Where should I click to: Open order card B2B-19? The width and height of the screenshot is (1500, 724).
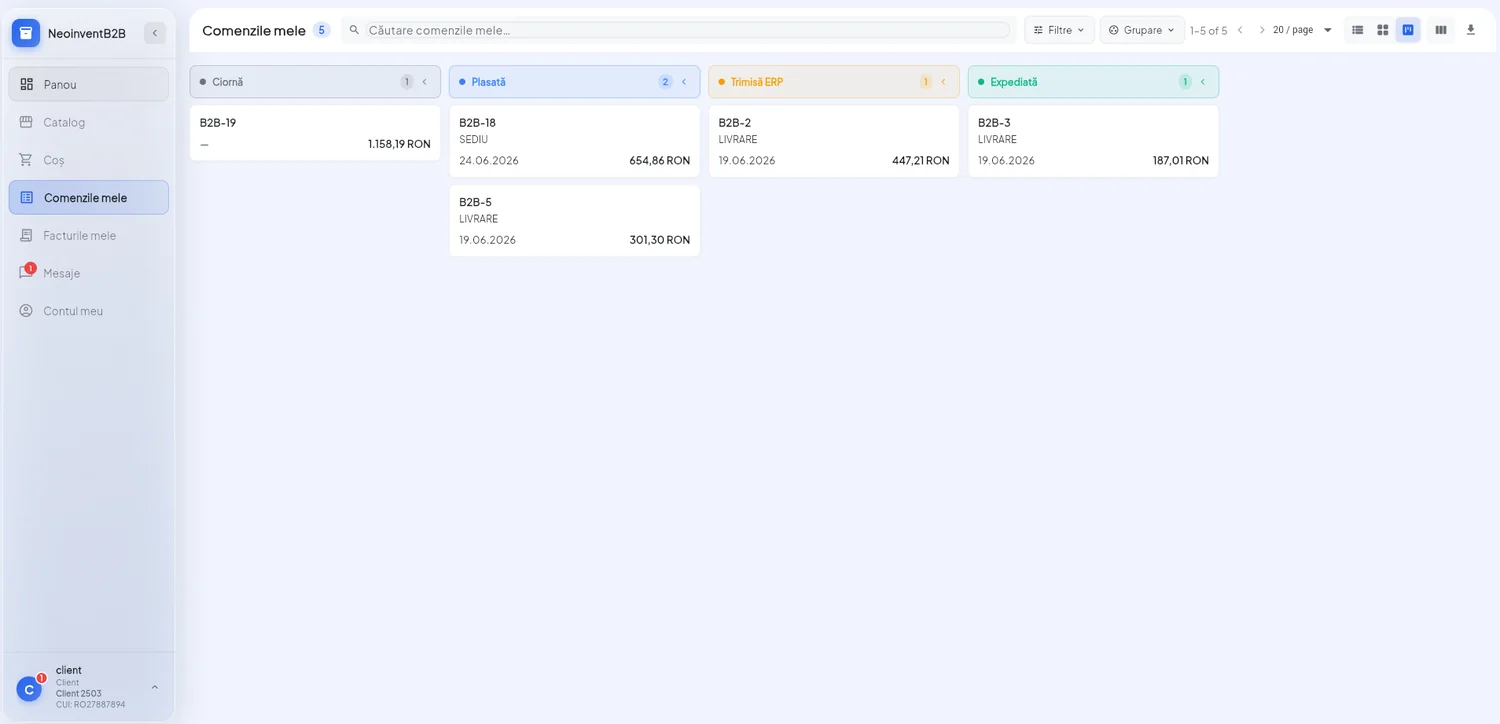tap(315, 133)
